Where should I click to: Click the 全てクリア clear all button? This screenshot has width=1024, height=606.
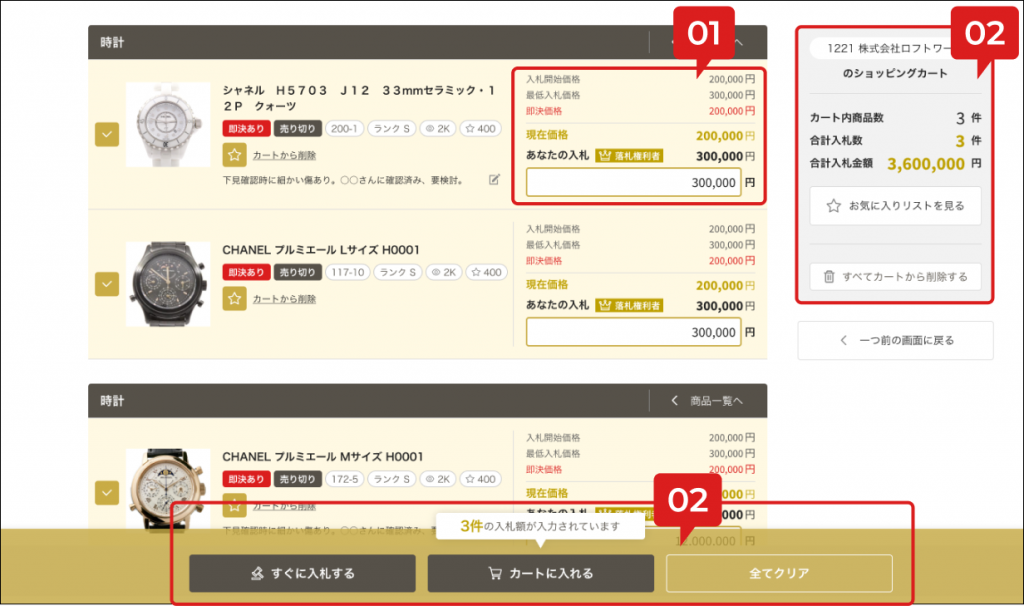tap(779, 573)
